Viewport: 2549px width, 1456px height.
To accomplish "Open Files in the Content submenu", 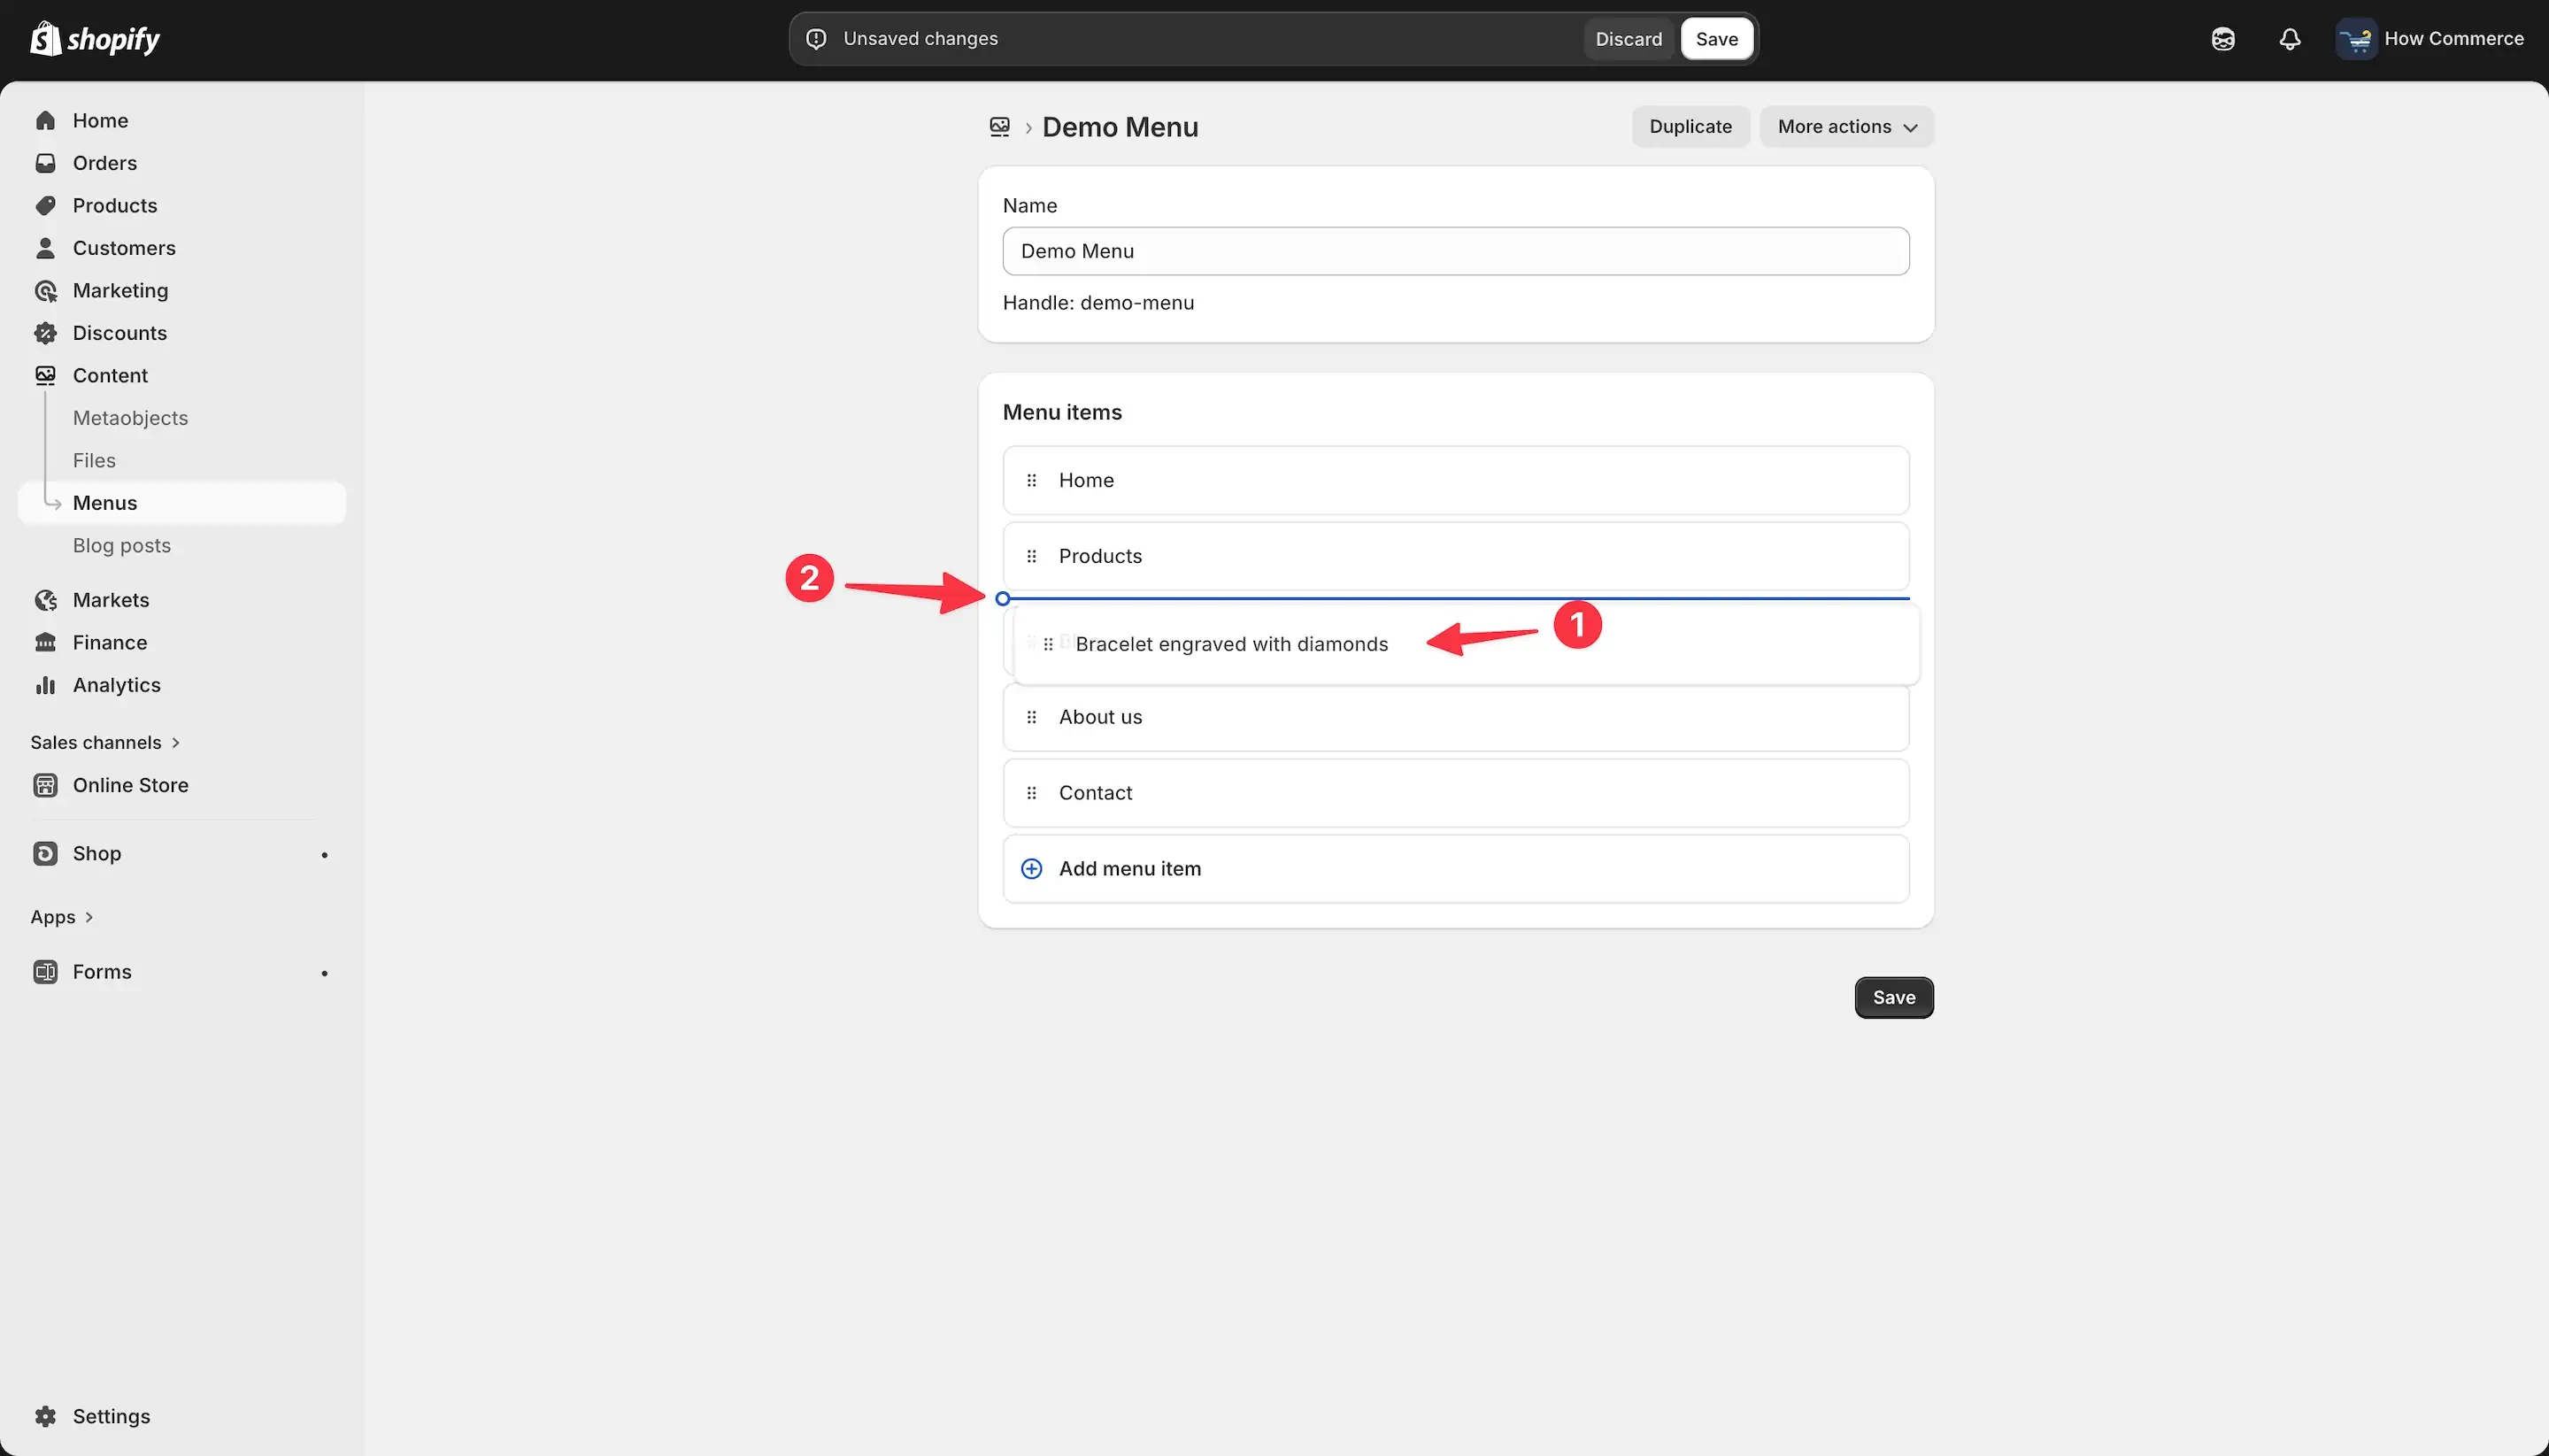I will [94, 461].
